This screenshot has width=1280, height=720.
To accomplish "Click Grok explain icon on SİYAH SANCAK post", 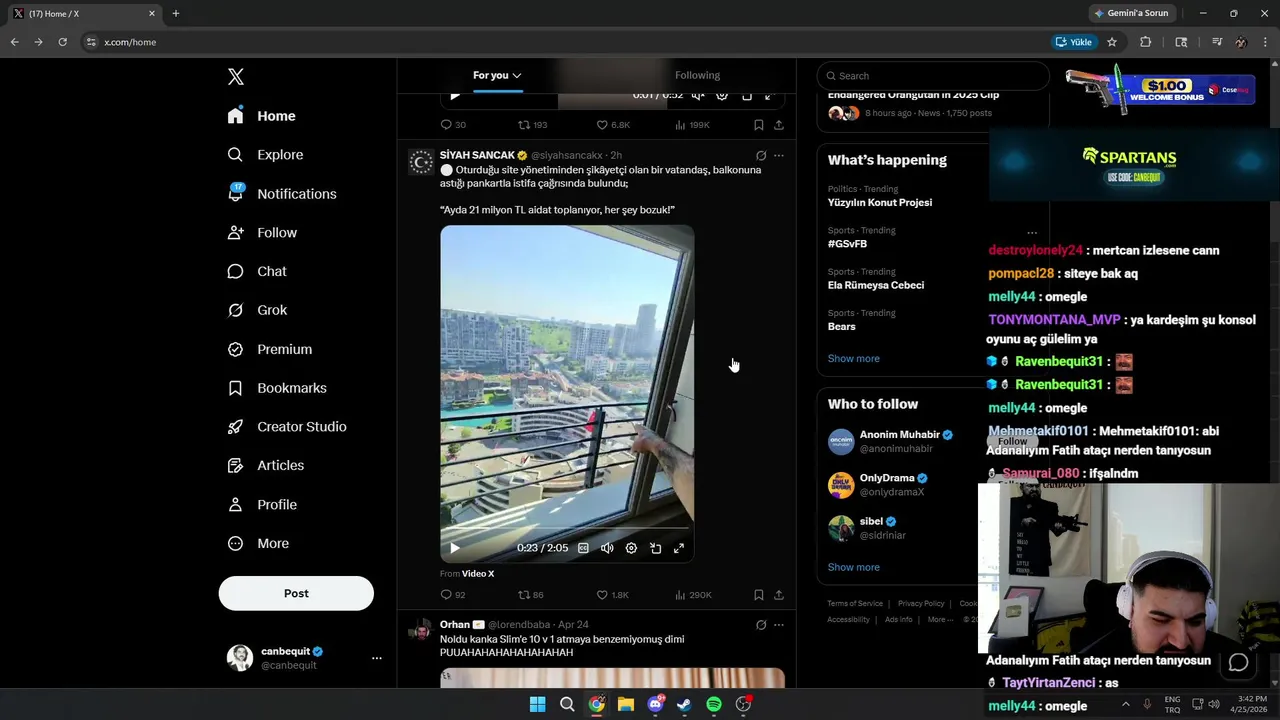I will coord(761,156).
